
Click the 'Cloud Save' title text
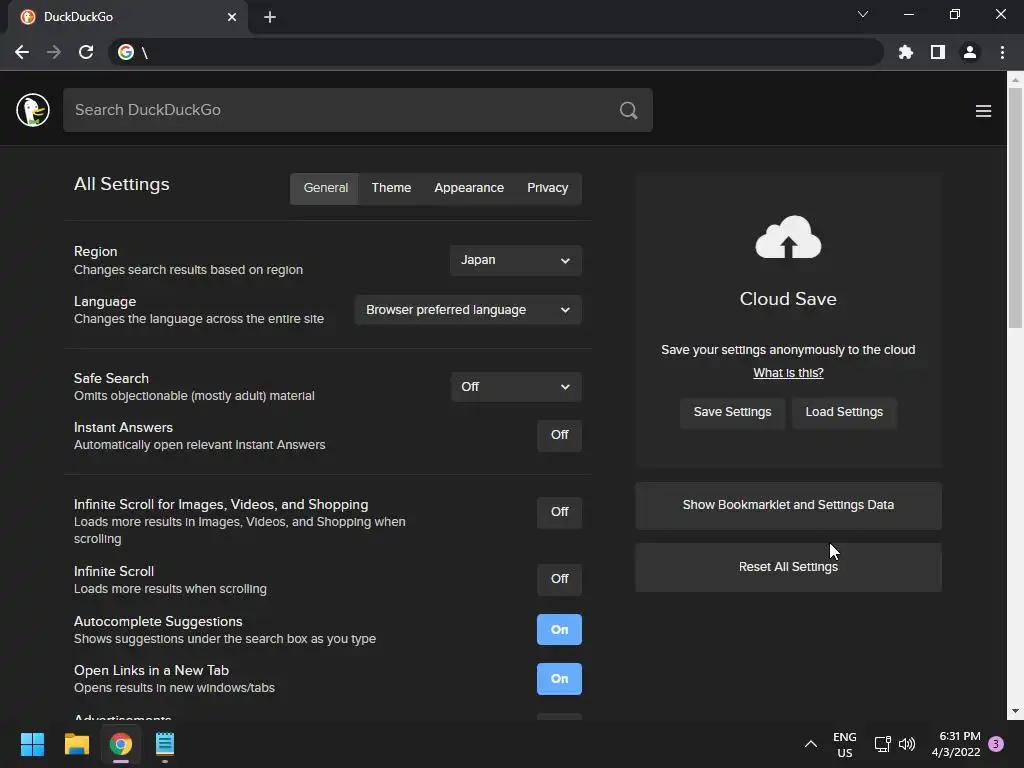pyautogui.click(x=788, y=299)
